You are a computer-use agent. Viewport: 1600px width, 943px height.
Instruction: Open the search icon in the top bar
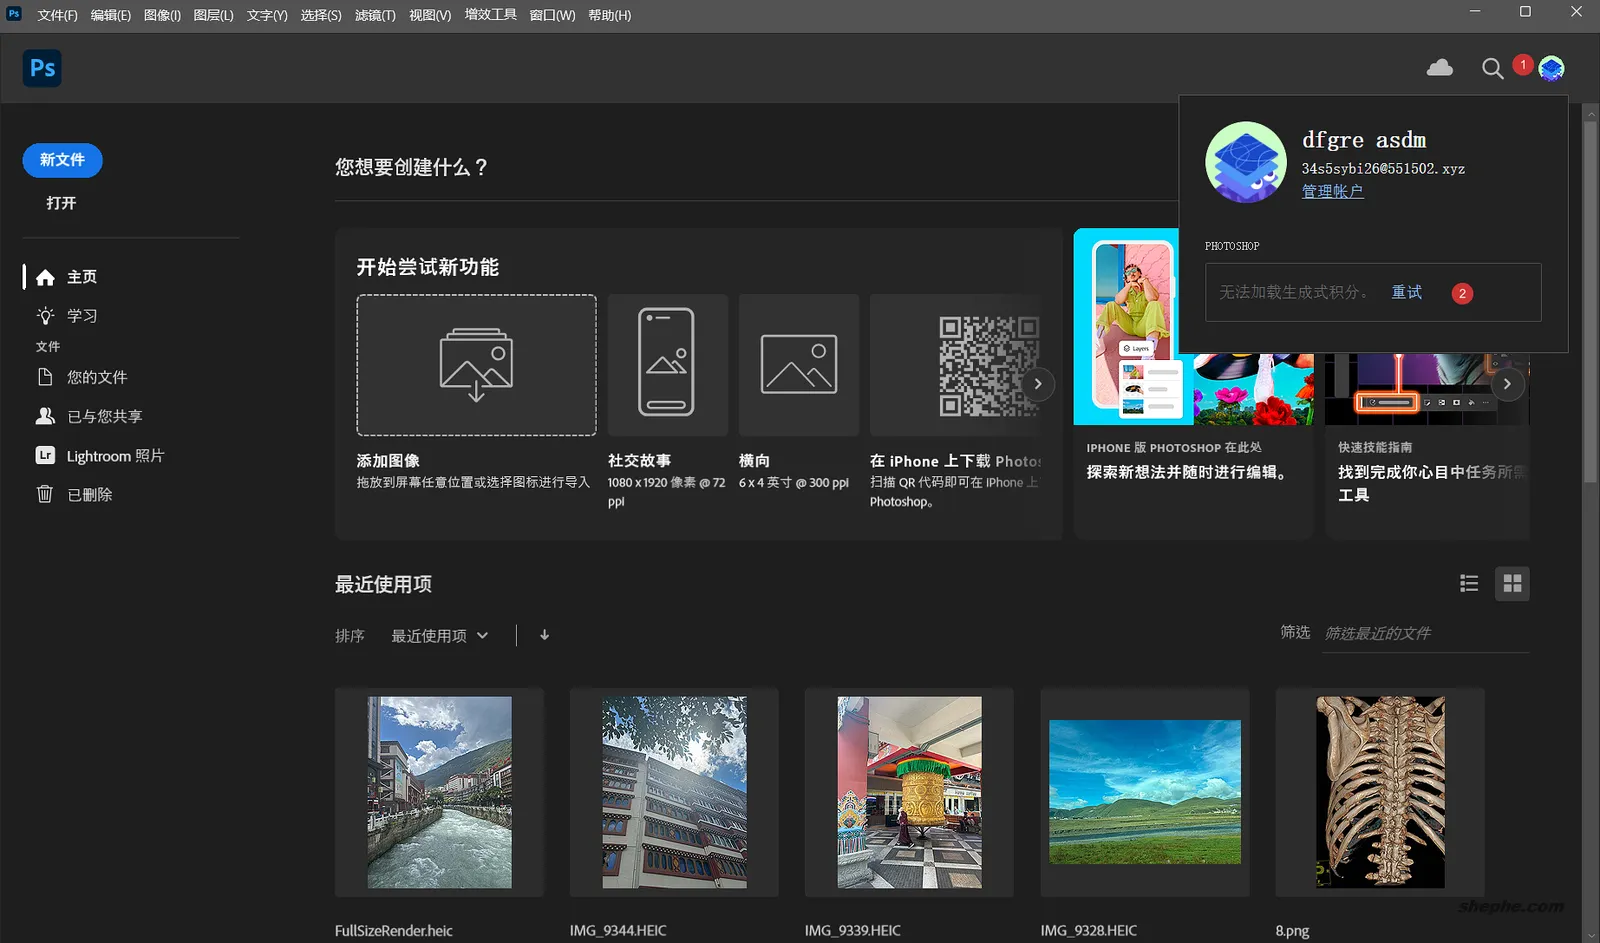coord(1492,68)
